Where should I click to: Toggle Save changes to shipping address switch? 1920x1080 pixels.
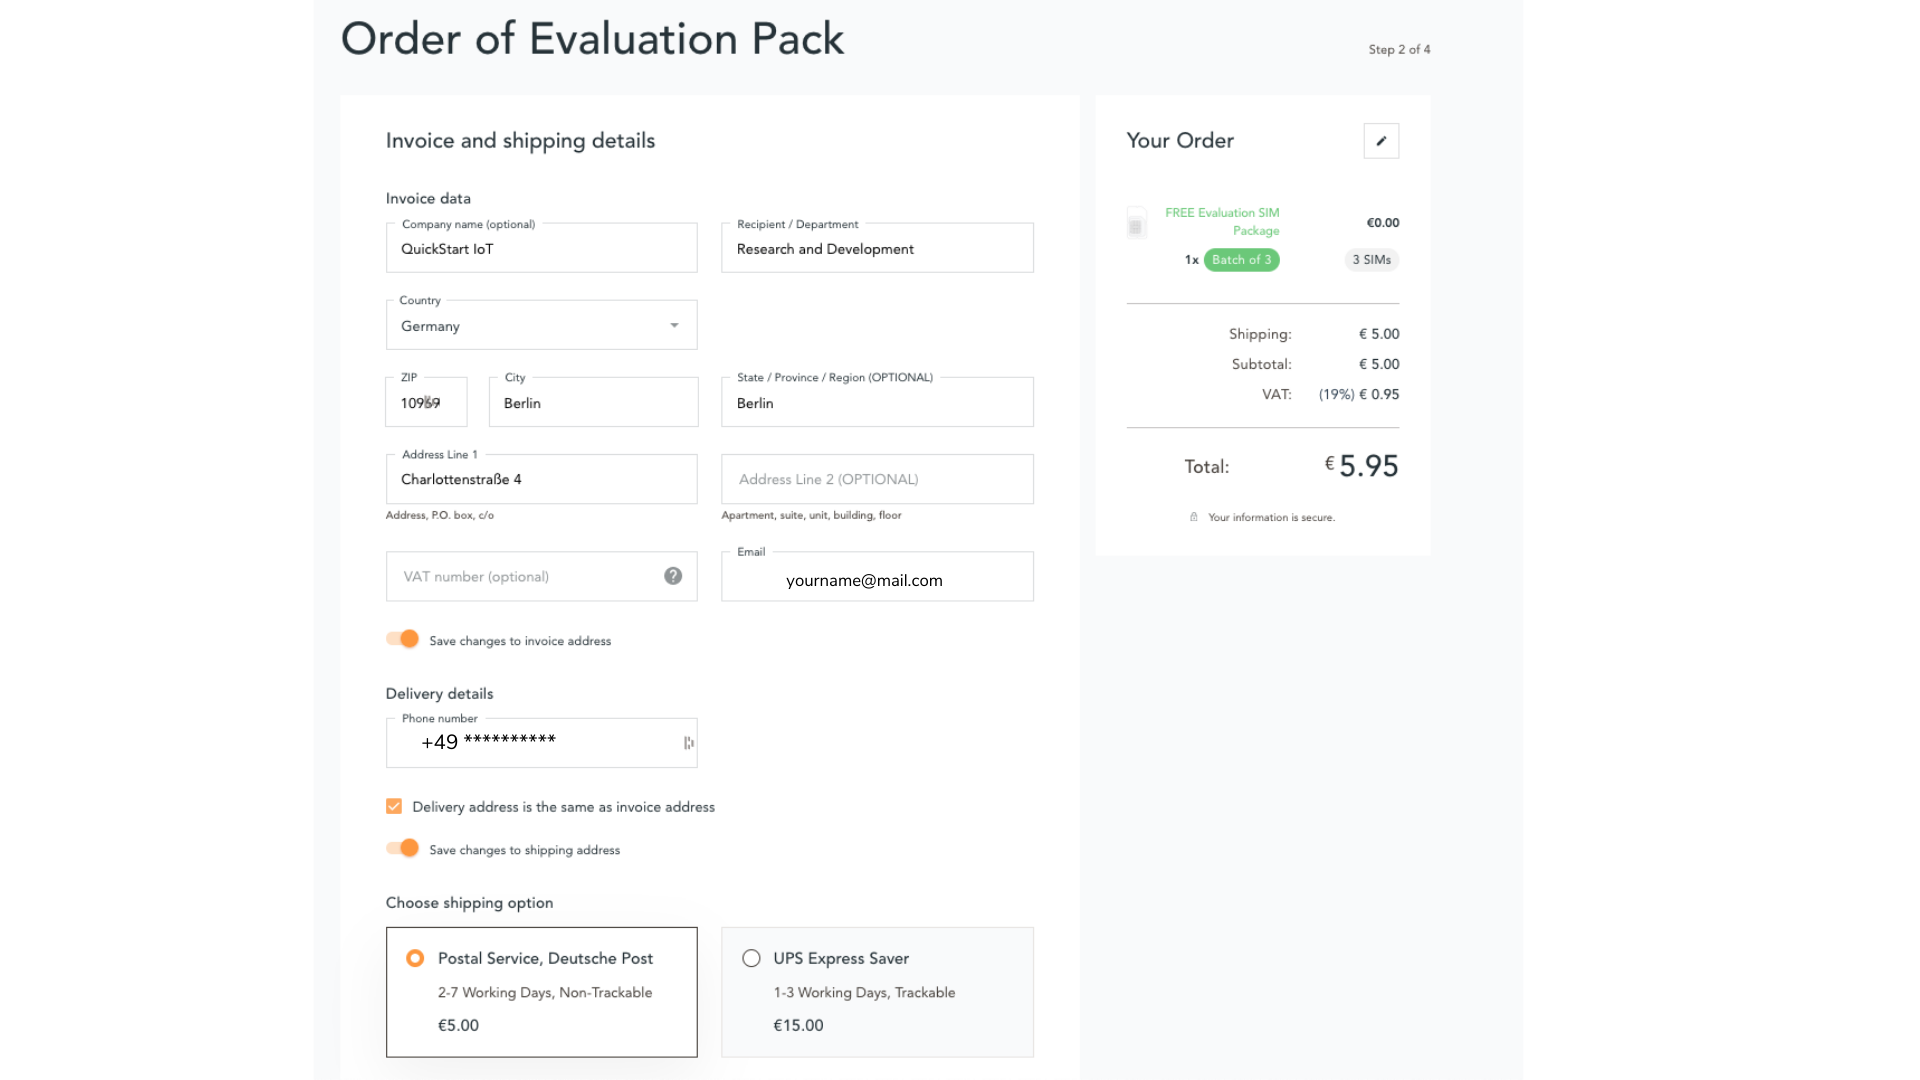pyautogui.click(x=403, y=848)
